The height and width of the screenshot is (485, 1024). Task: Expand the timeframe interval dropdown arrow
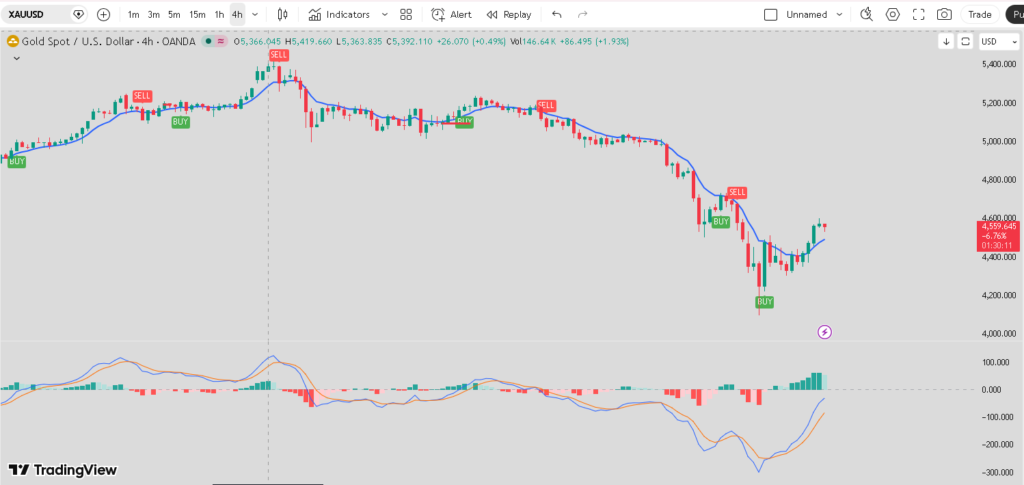click(x=255, y=15)
